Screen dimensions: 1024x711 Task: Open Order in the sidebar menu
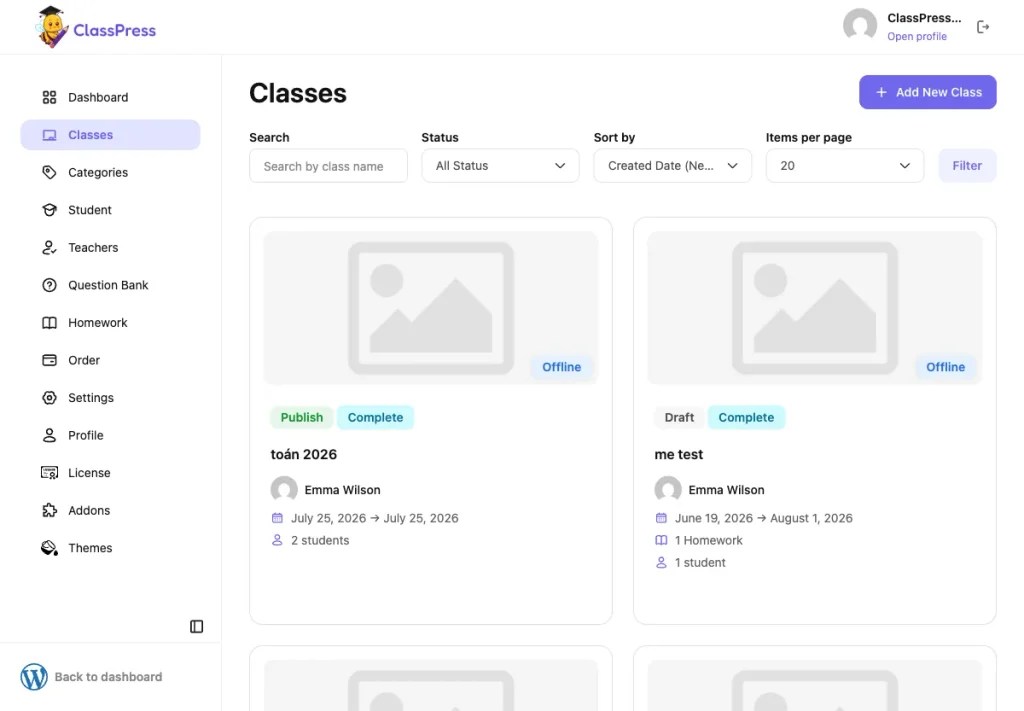coord(110,360)
